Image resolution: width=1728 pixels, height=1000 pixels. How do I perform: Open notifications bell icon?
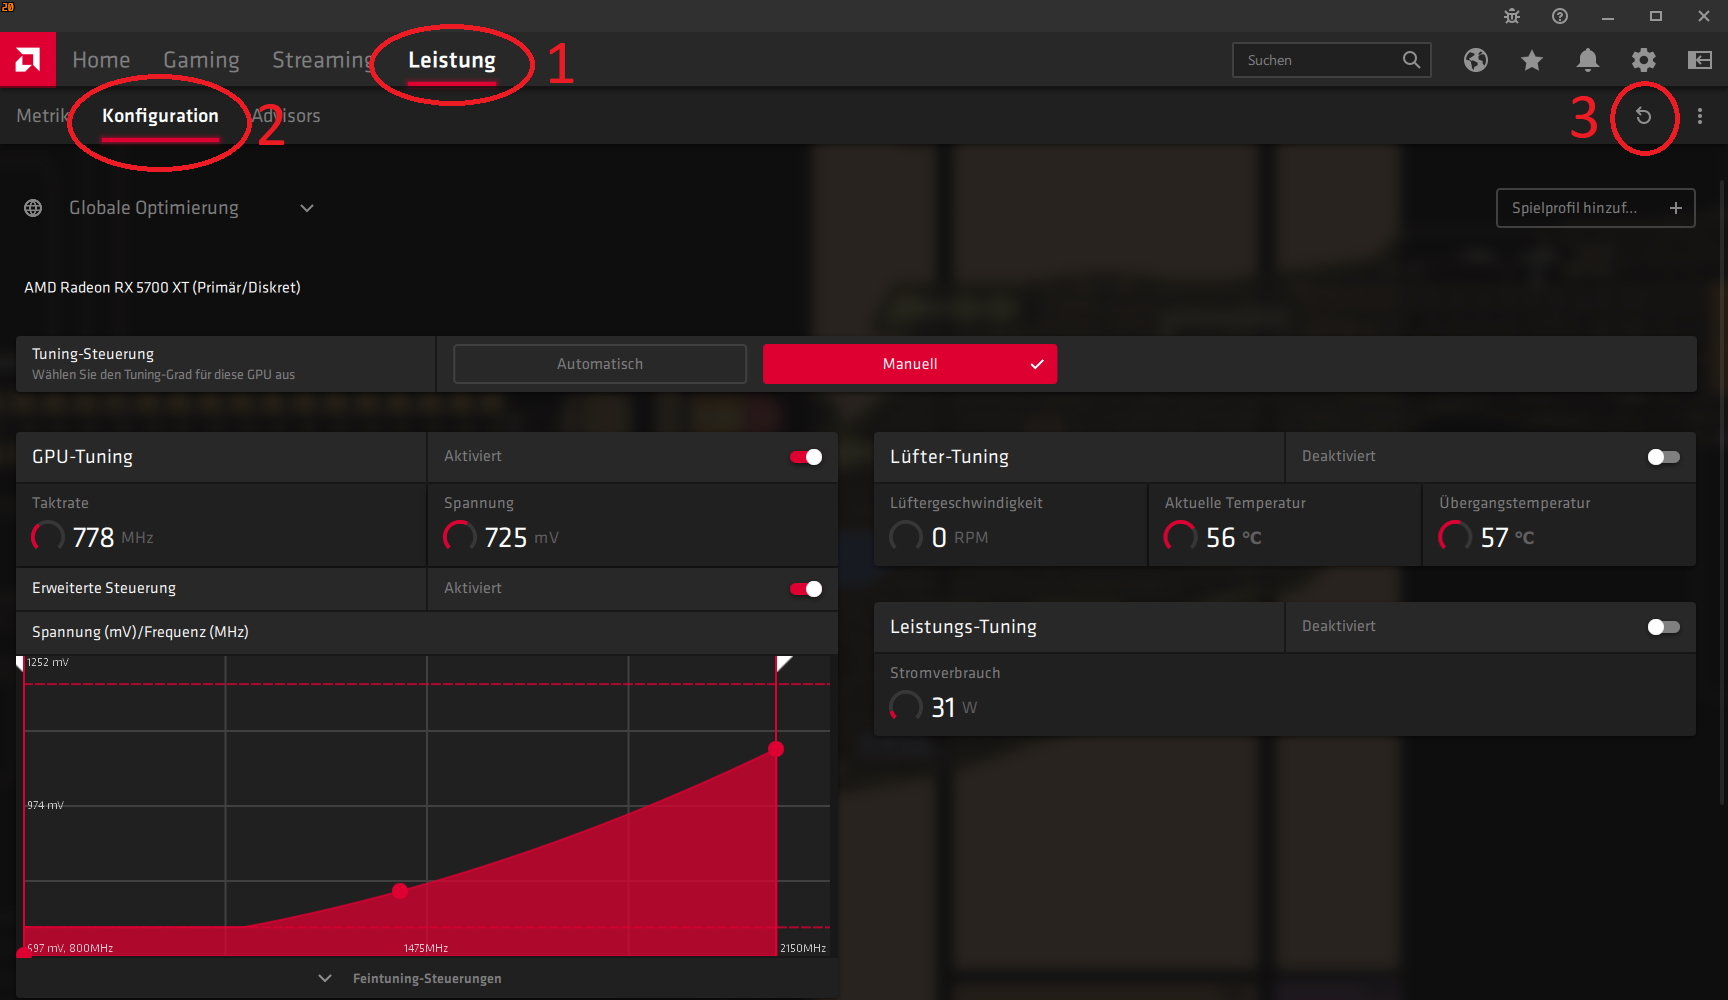(x=1588, y=60)
